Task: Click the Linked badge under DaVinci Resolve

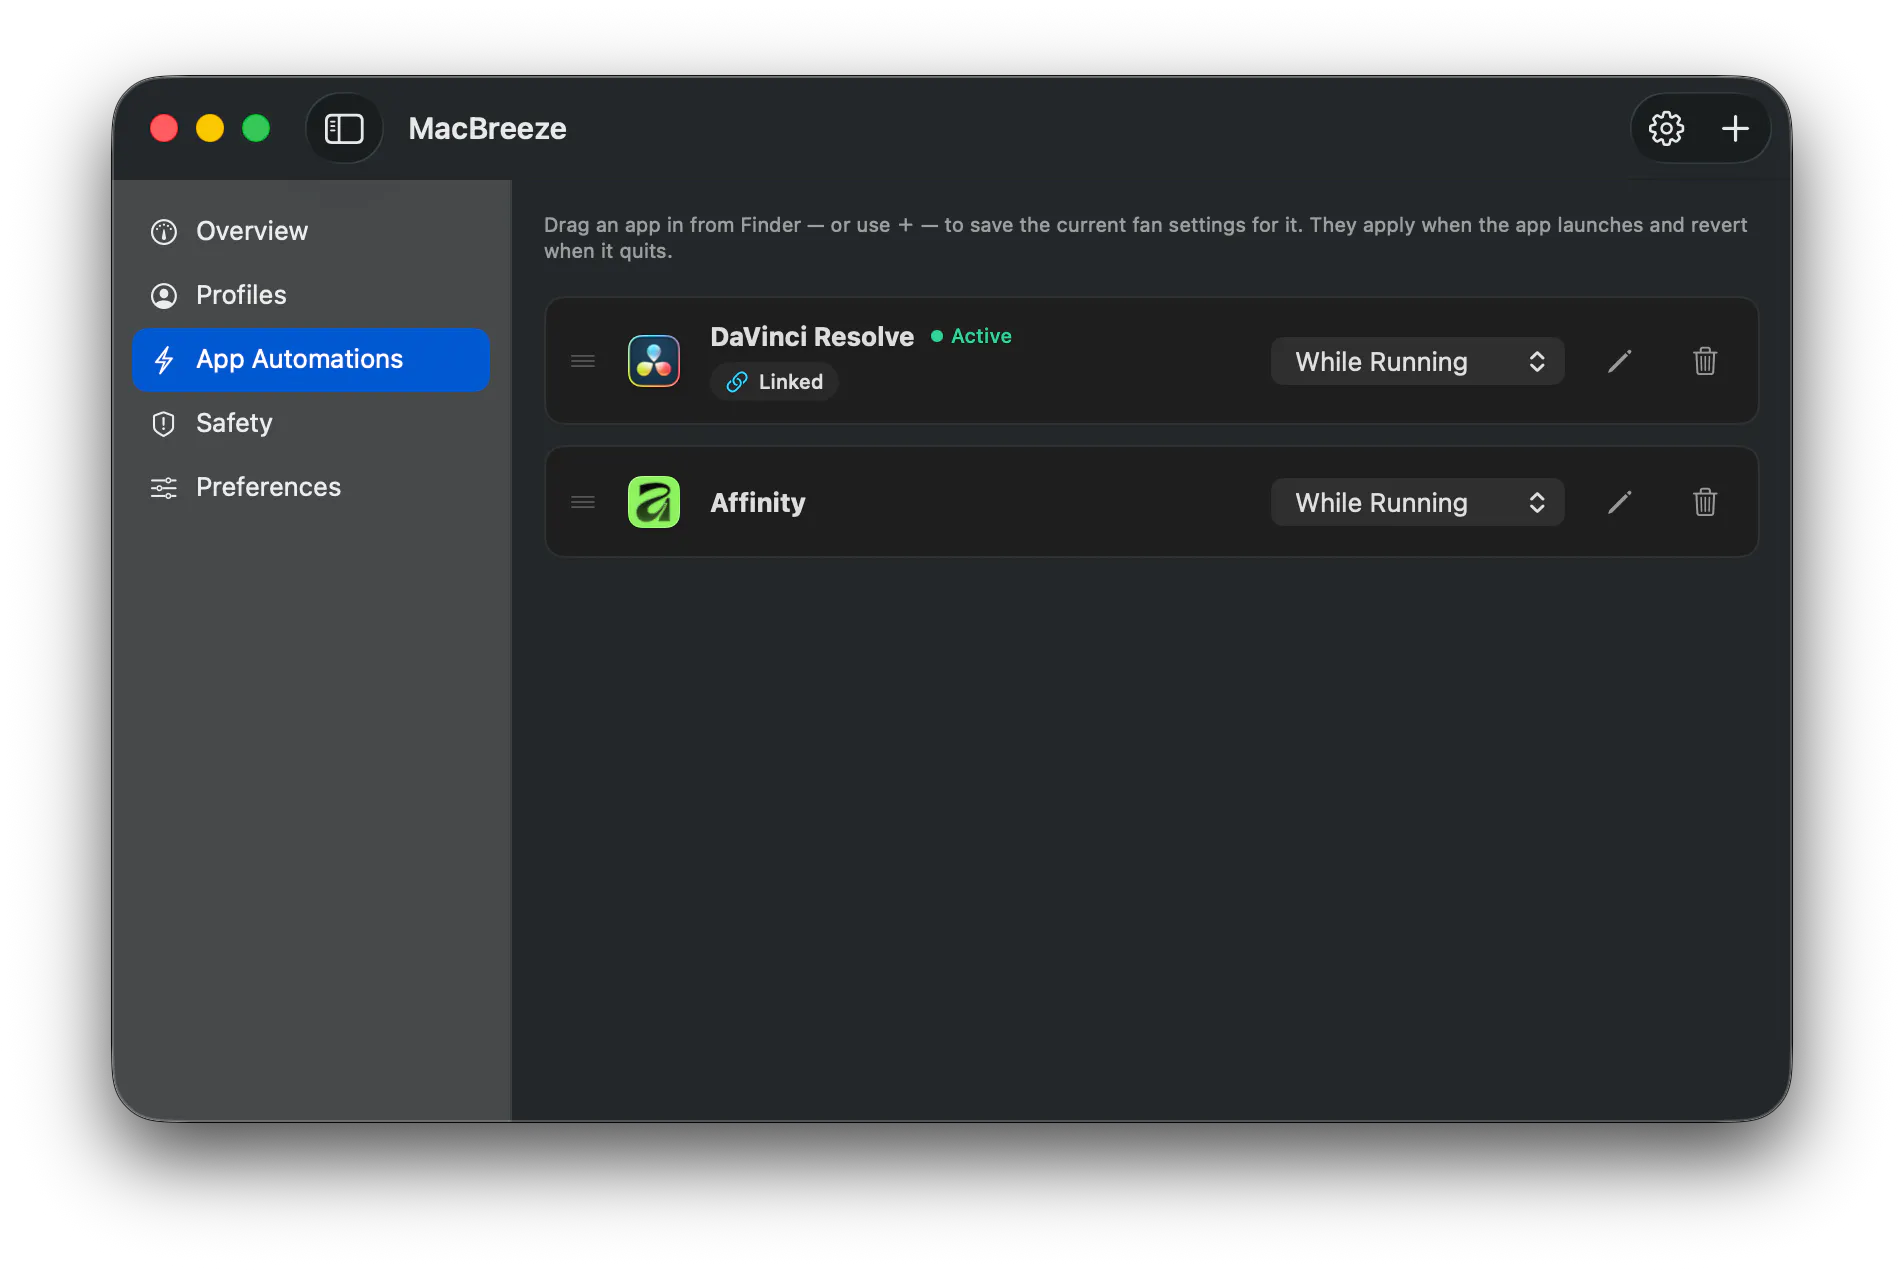Action: point(774,382)
